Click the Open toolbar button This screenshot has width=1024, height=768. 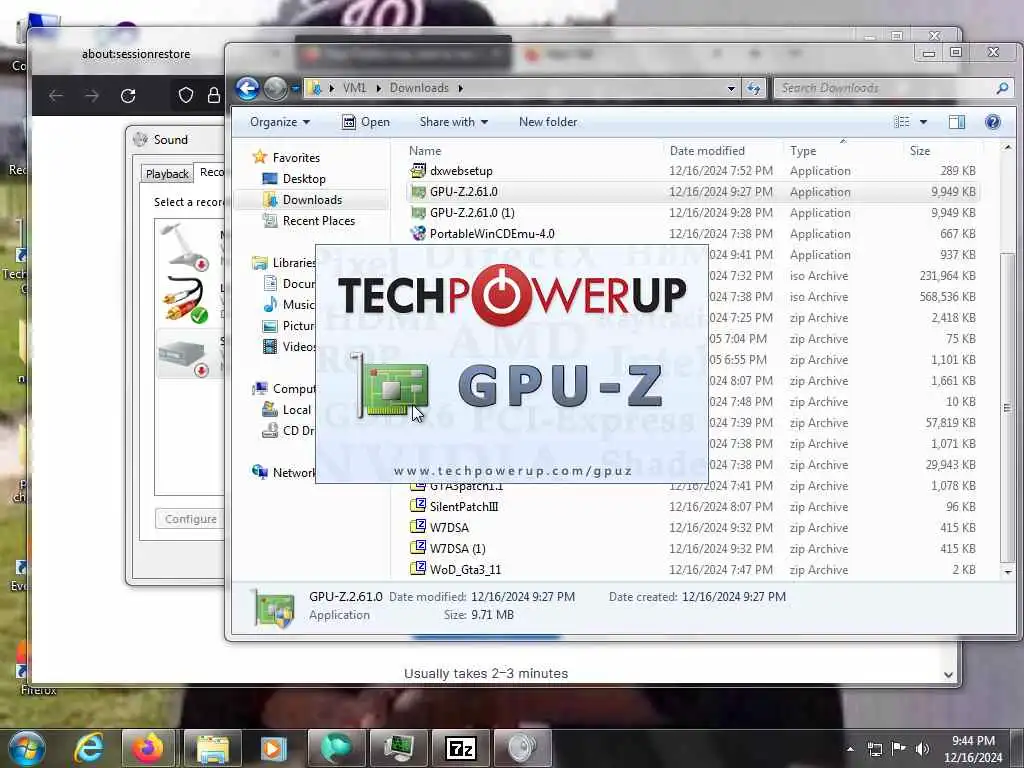click(366, 122)
